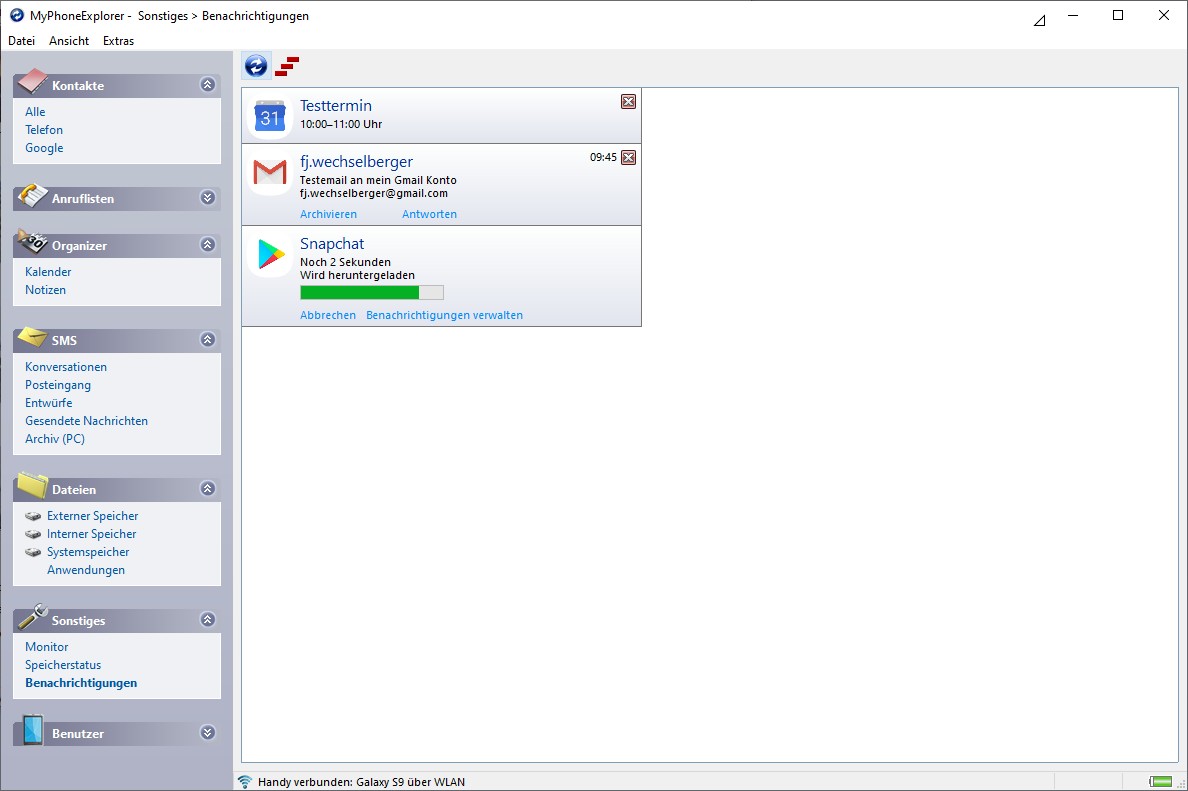Browse Externer Speicher files
The height and width of the screenshot is (791, 1188).
(92, 516)
